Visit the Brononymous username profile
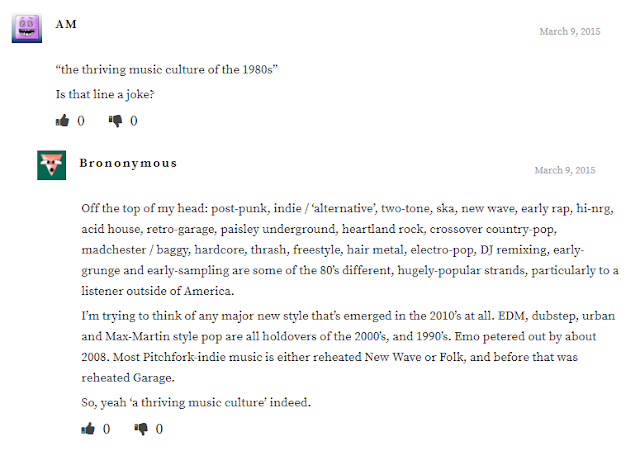Screen dimensions: 640x456 point(128,163)
